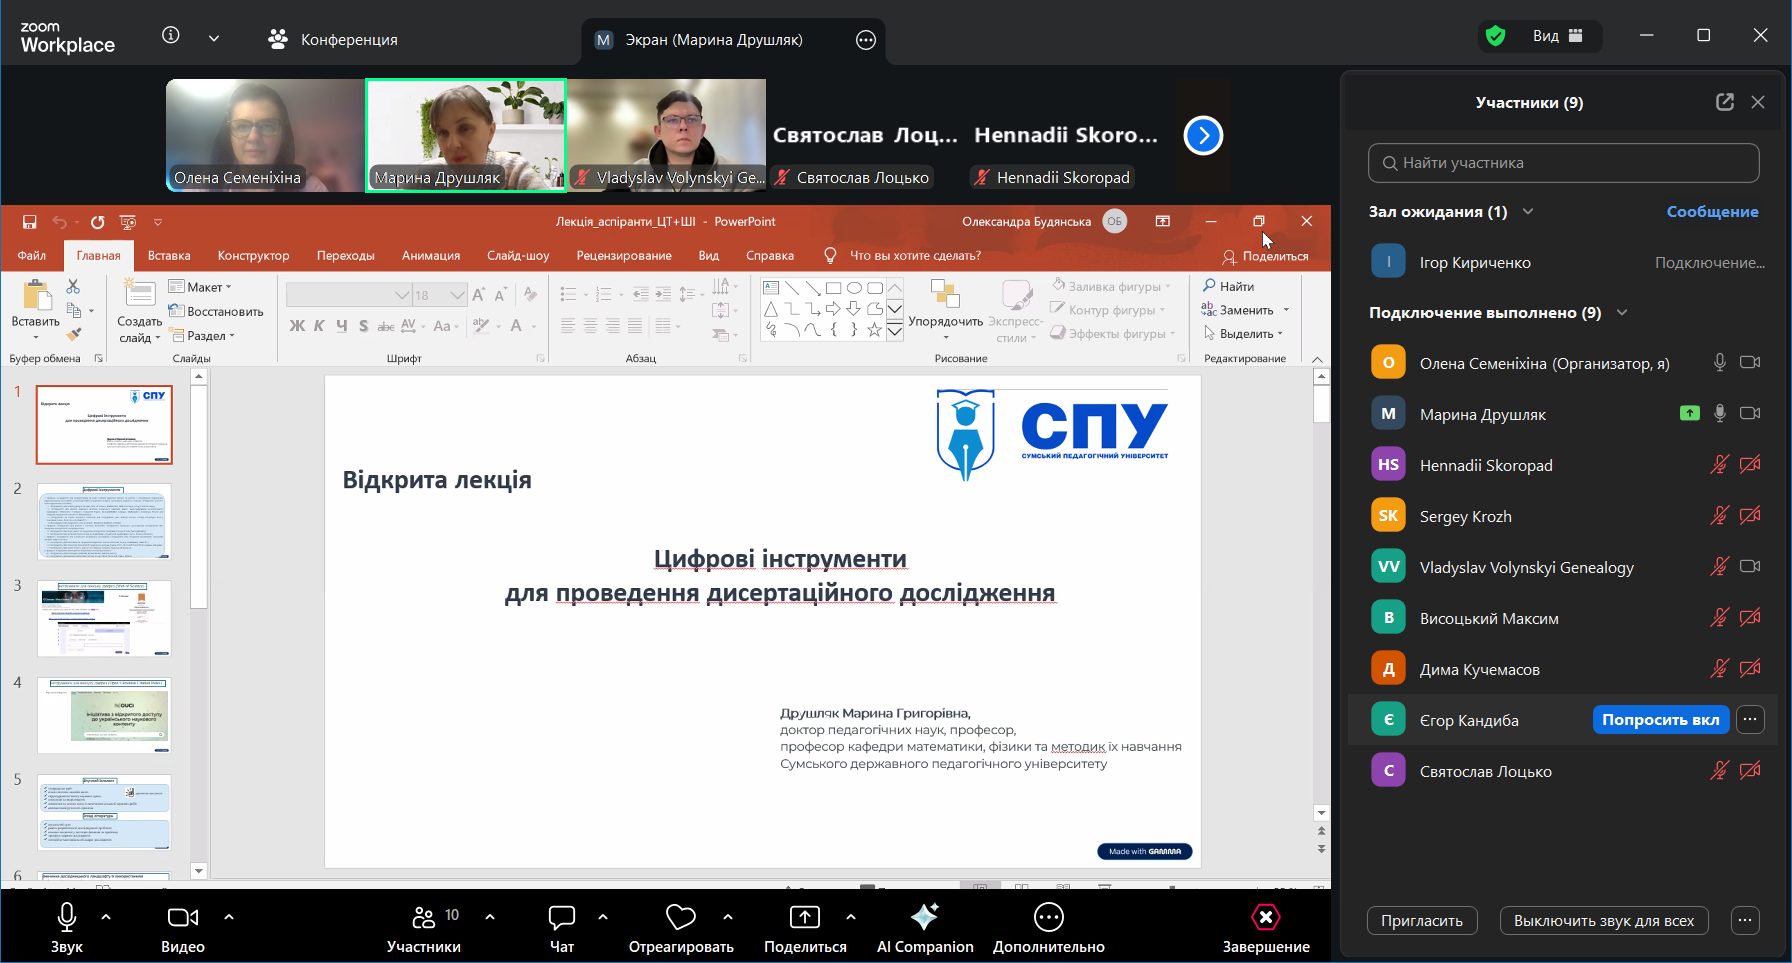Open Дополнительно options in the Zoom toolbar

point(1047,916)
